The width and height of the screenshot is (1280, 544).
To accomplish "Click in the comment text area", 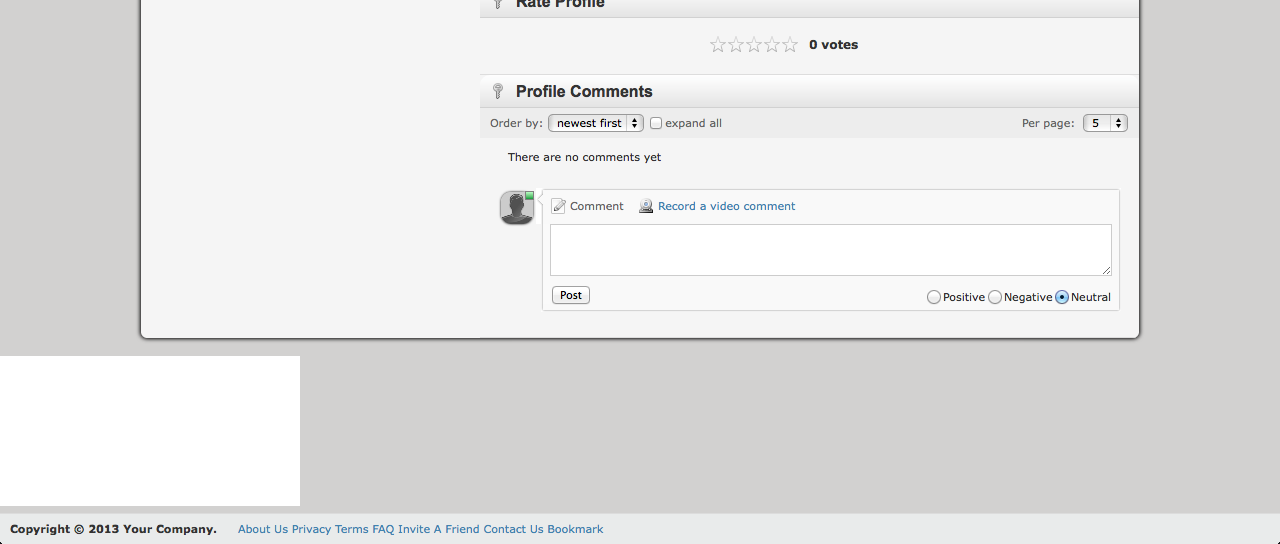I will pyautogui.click(x=830, y=250).
